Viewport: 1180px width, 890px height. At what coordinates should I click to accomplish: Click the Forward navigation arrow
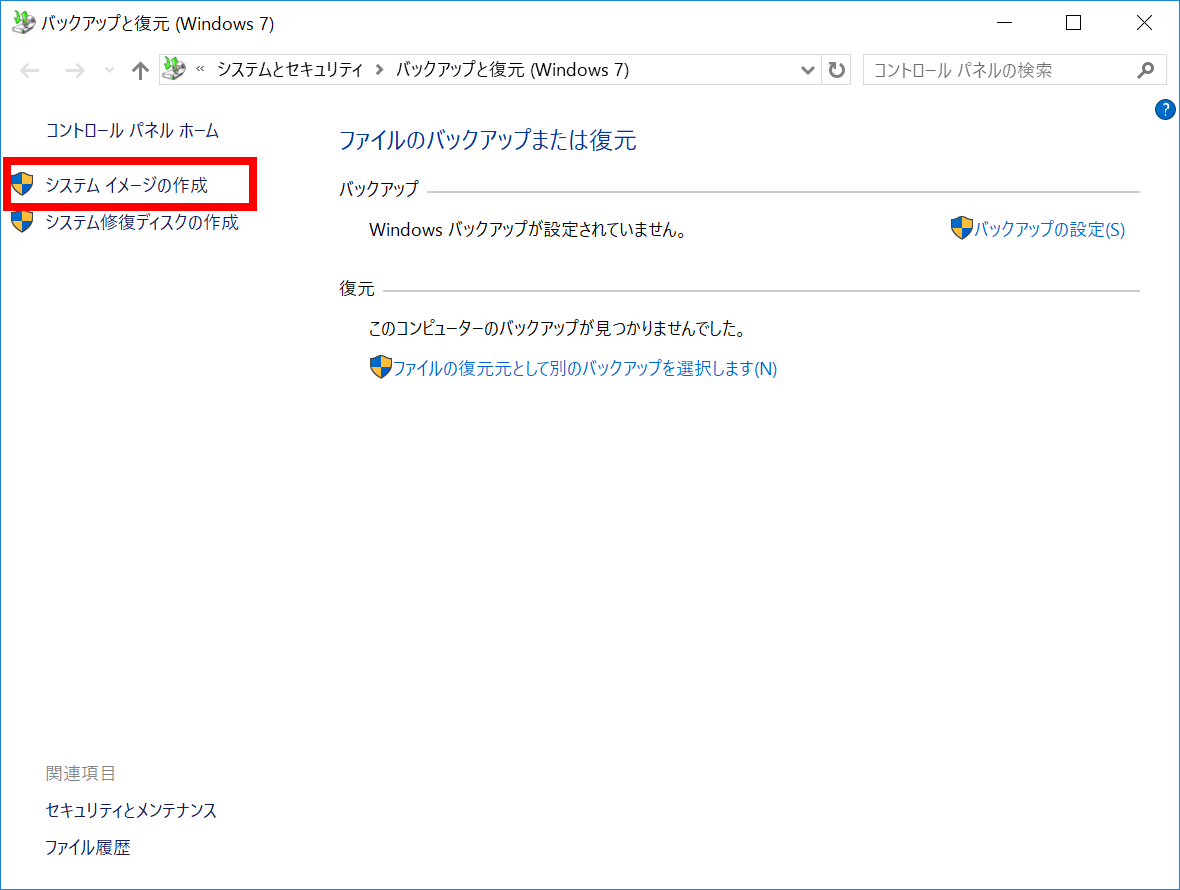[x=75, y=71]
